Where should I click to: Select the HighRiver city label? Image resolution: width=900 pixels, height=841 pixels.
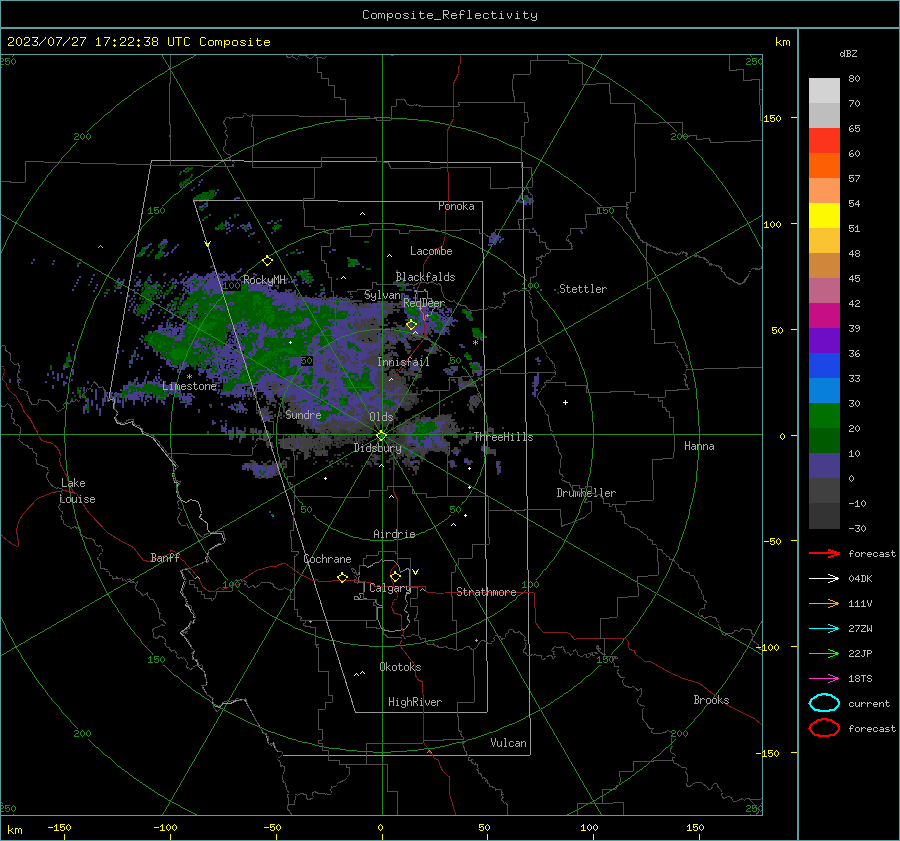point(415,702)
